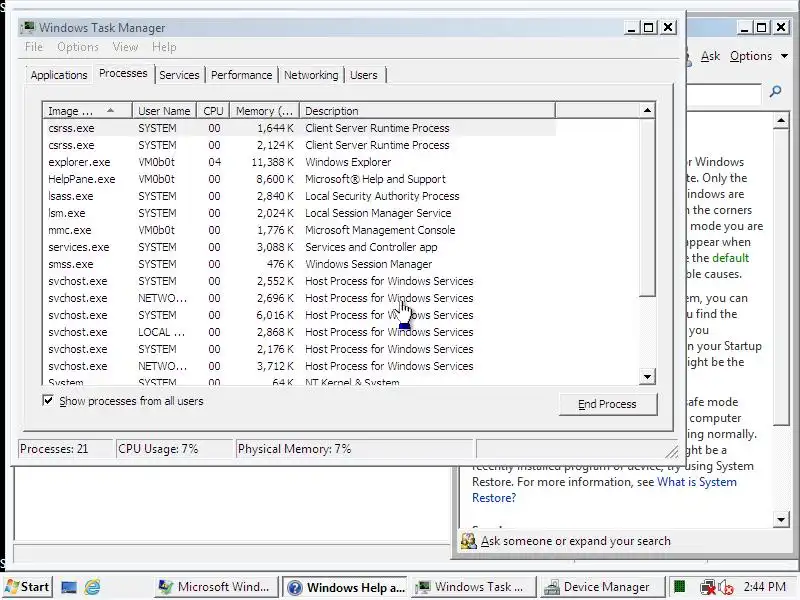The height and width of the screenshot is (600, 800).
Task: Click the End Process button
Action: point(607,404)
